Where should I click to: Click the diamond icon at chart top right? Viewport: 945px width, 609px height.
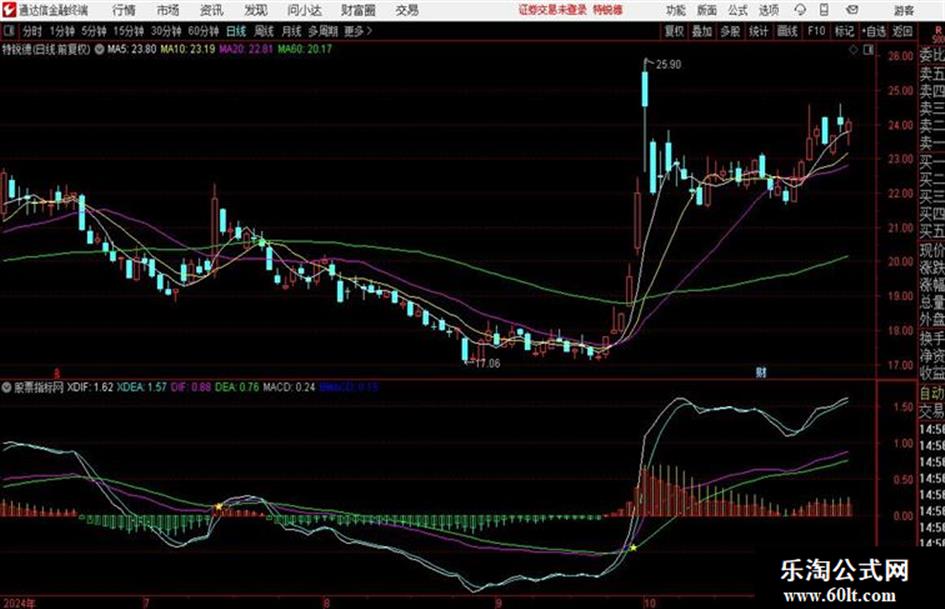click(853, 50)
